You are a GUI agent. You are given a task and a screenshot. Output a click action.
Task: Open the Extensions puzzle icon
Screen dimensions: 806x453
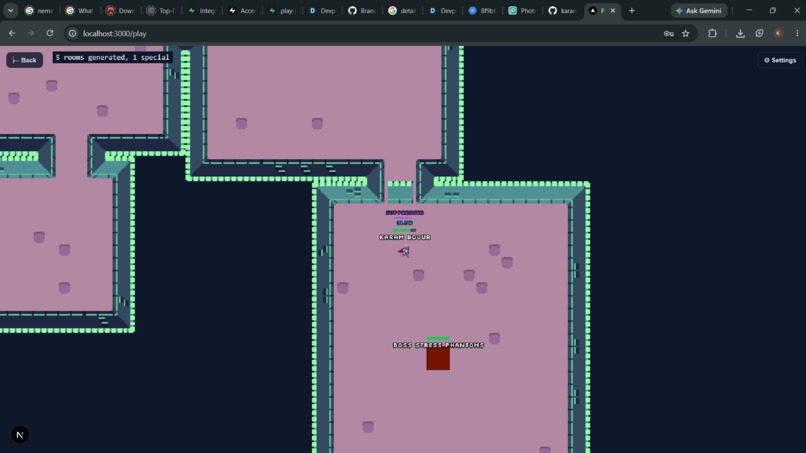(x=712, y=33)
